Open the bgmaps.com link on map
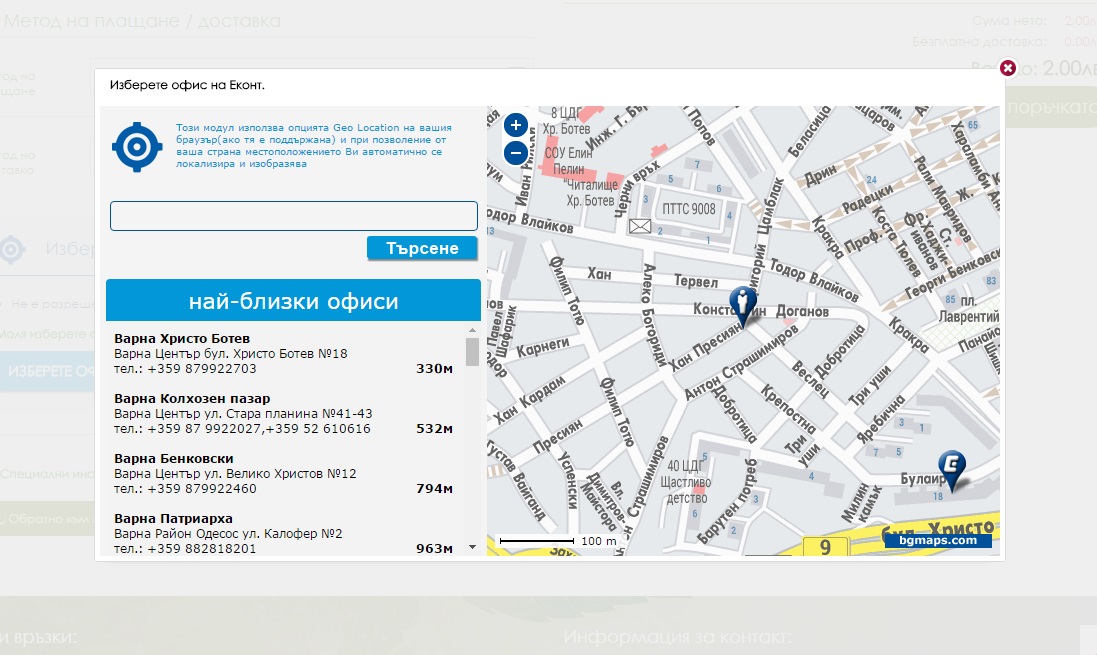The width and height of the screenshot is (1097, 655). click(x=937, y=540)
